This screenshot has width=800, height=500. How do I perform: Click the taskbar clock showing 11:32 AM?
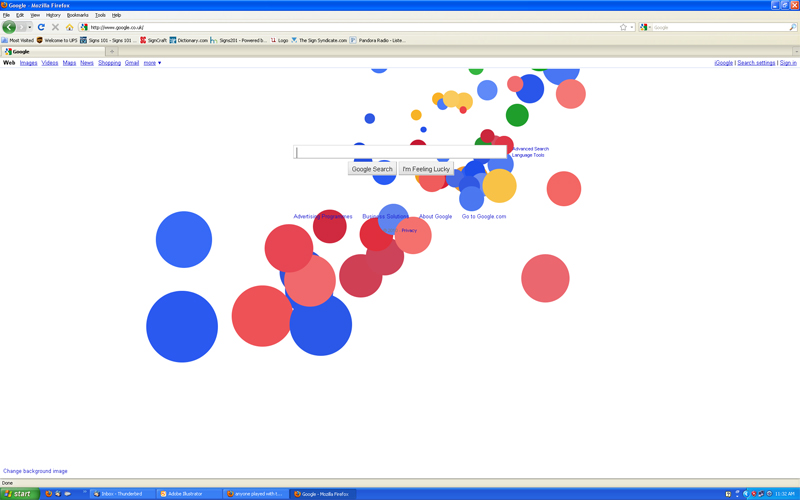[785, 494]
